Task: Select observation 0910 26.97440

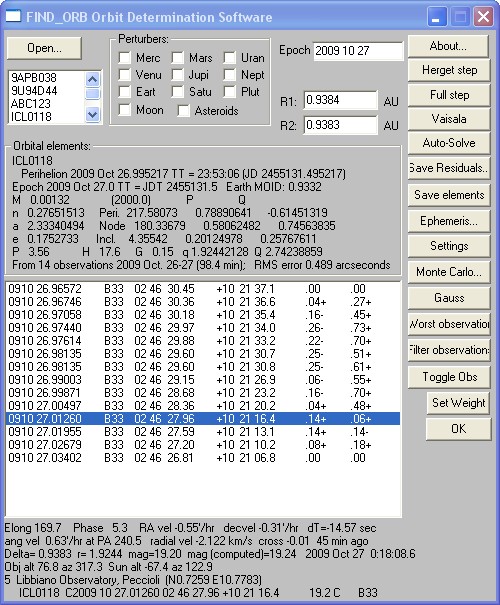Action: pos(203,328)
